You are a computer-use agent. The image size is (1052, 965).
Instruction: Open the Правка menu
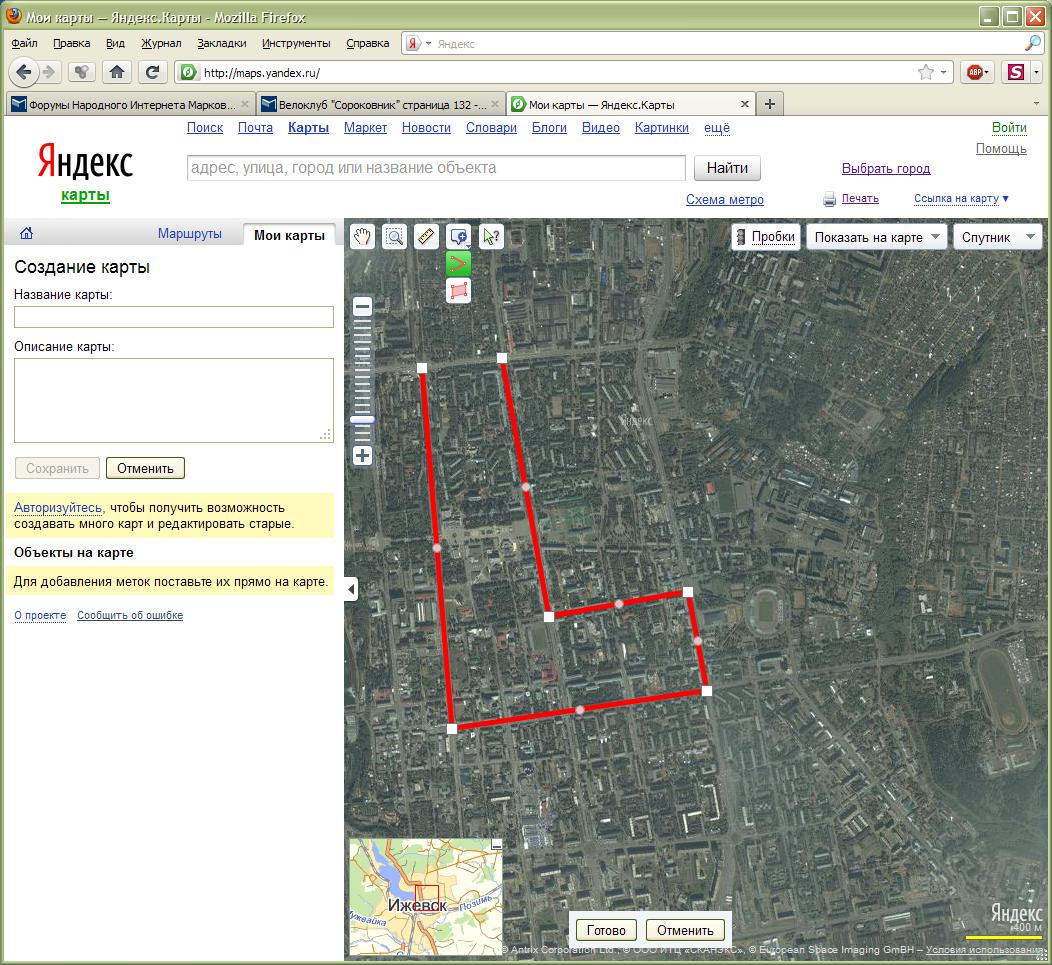[x=71, y=43]
